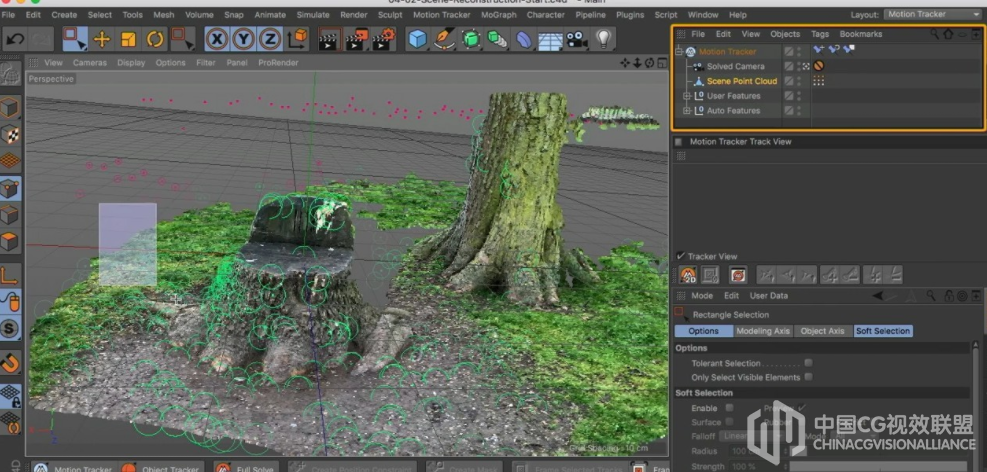
Task: Open the viewport Filter menu
Action: tap(206, 63)
